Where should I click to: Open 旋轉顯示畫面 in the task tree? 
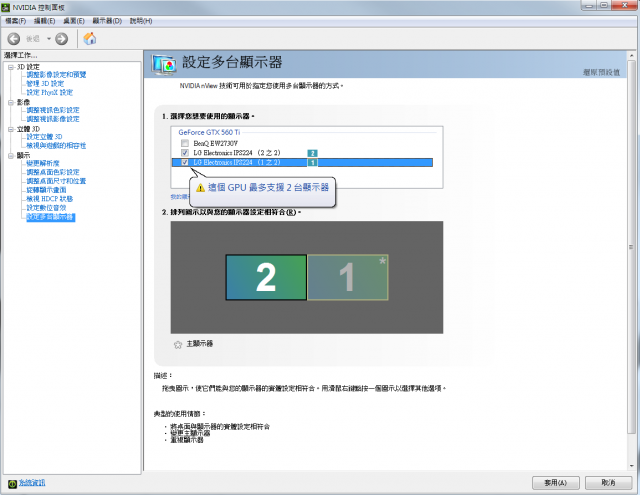(47, 190)
